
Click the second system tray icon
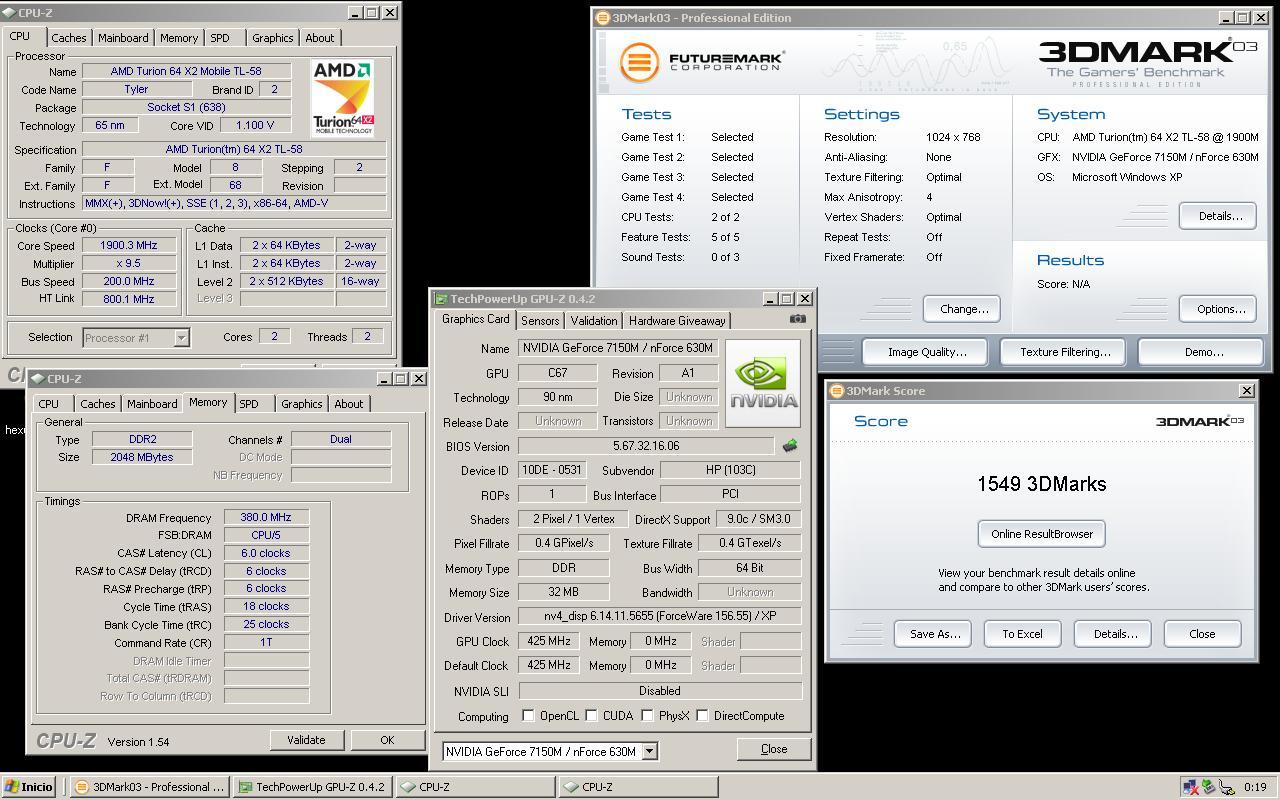1207,787
